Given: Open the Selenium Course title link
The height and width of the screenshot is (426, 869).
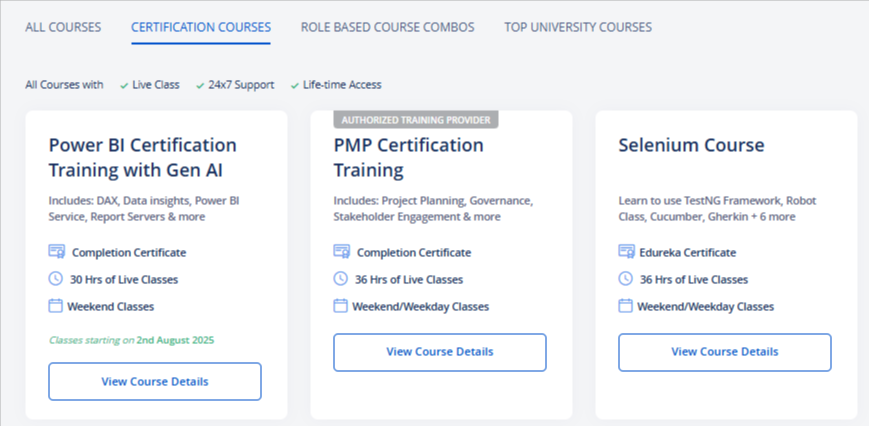Looking at the screenshot, I should (691, 145).
